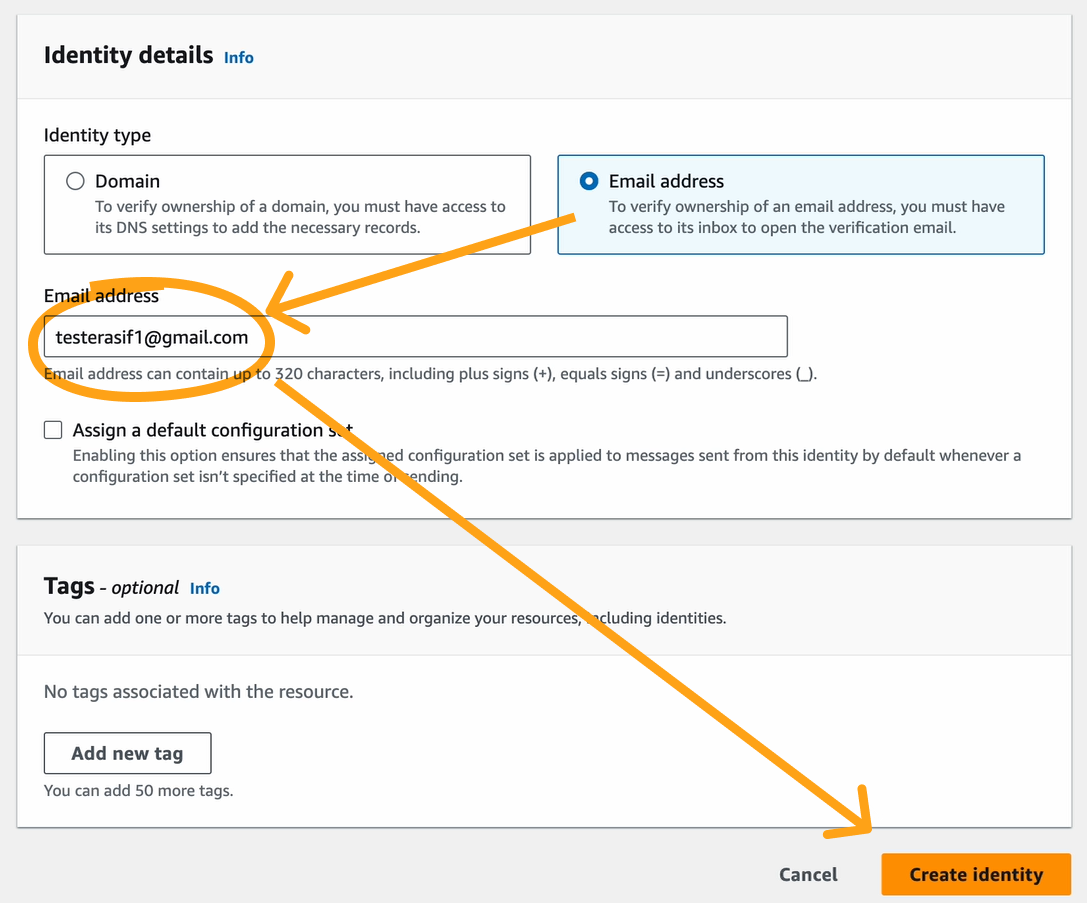Click 'No tags associated with the resource' text
This screenshot has height=903, width=1087.
198,691
